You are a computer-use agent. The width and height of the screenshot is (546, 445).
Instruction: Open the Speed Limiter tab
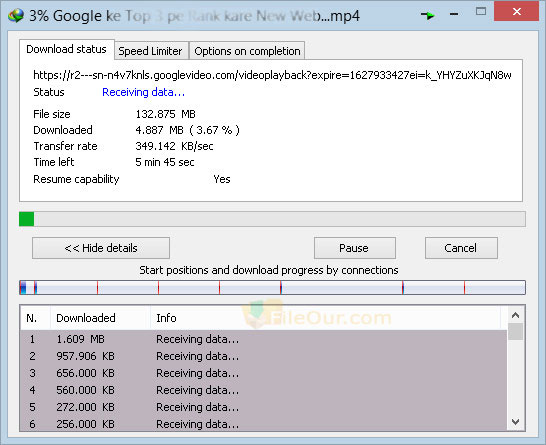click(x=150, y=51)
